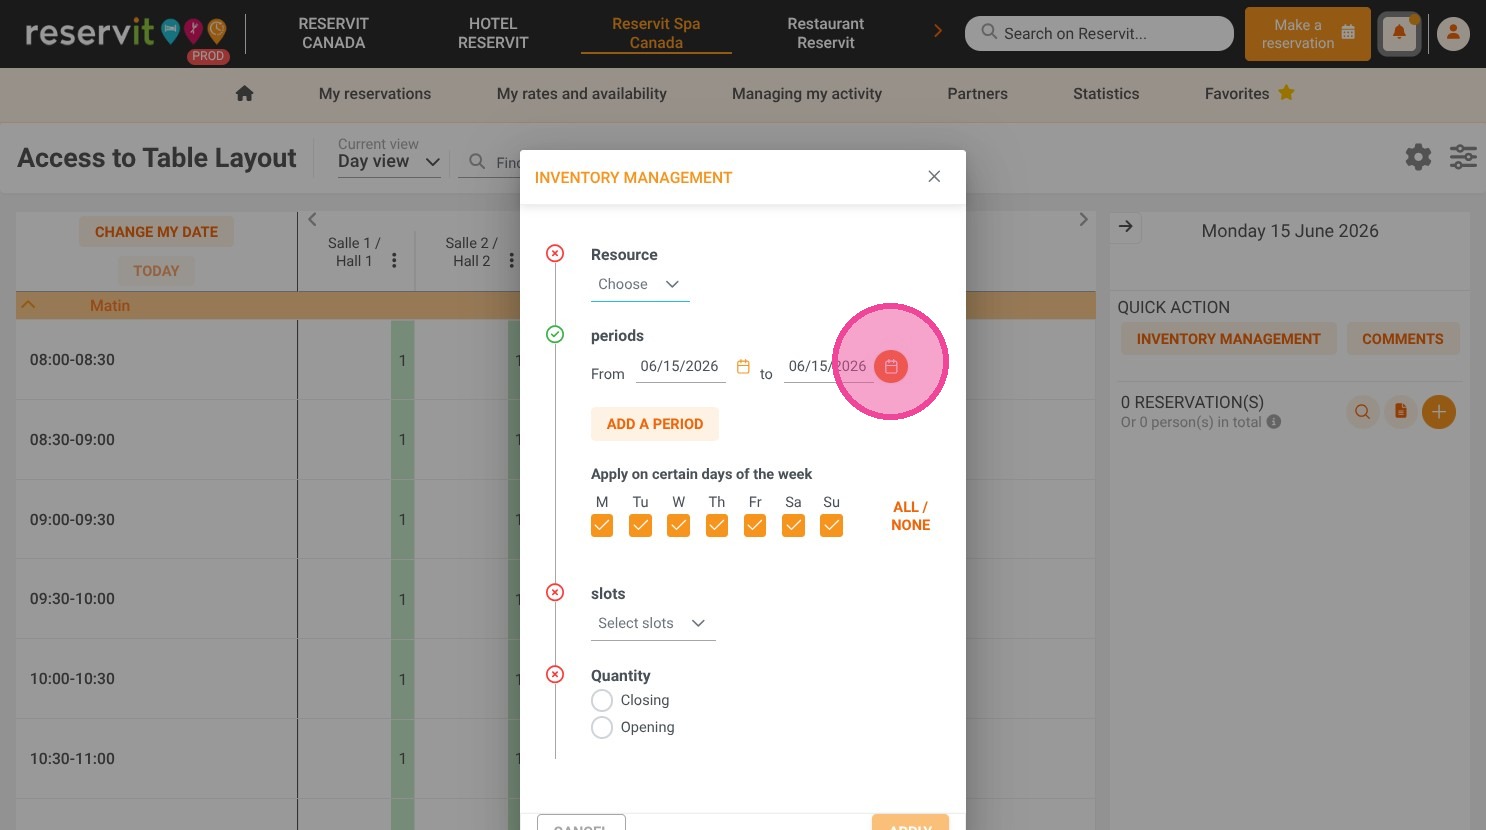
Task: Click the ALL / NONE link
Action: coord(910,516)
